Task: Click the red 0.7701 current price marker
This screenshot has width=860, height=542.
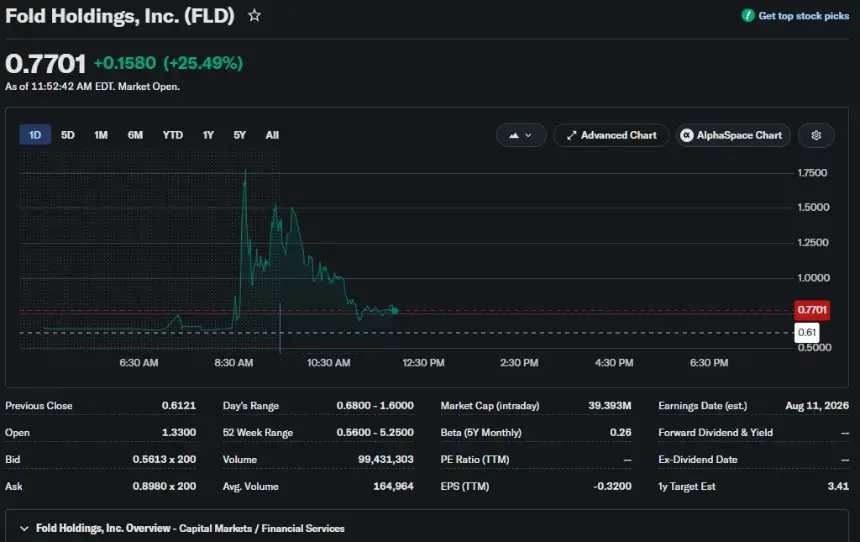Action: coord(812,310)
